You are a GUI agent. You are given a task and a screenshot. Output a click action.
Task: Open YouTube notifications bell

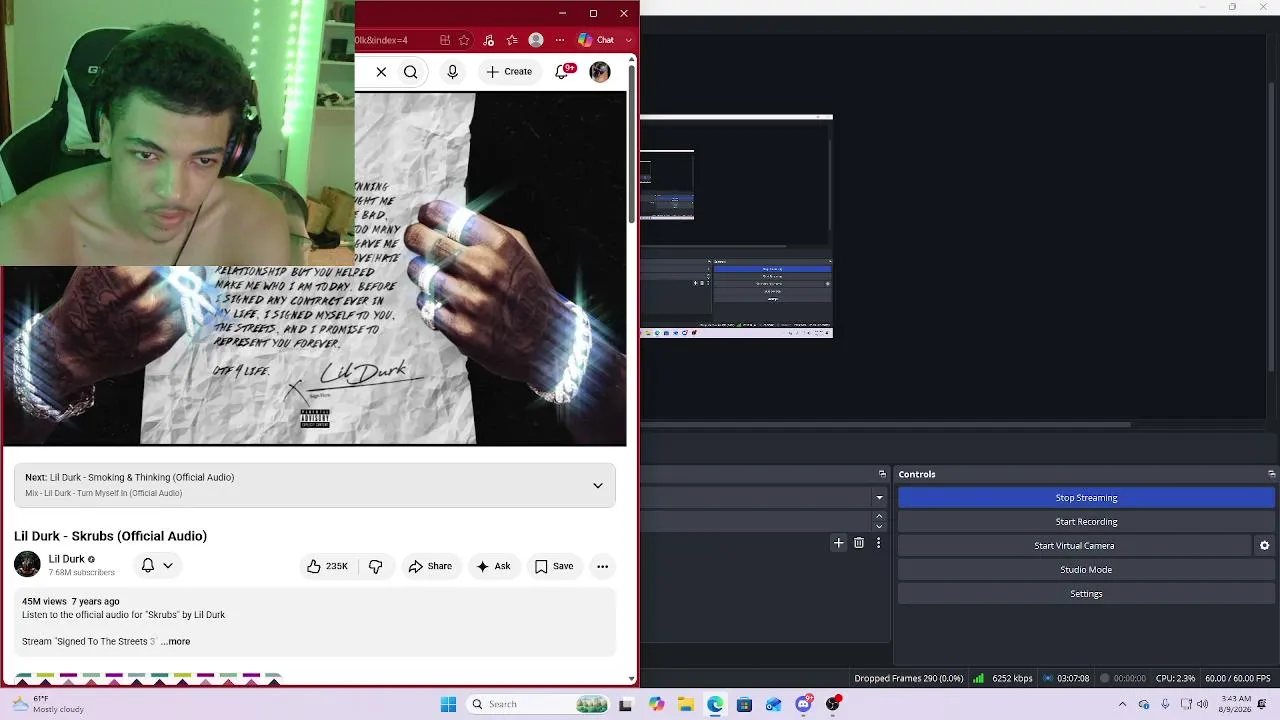563,72
